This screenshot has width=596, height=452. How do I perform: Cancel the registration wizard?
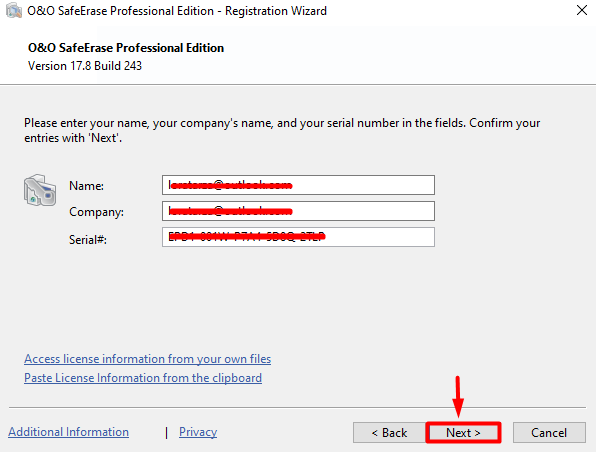tap(549, 433)
